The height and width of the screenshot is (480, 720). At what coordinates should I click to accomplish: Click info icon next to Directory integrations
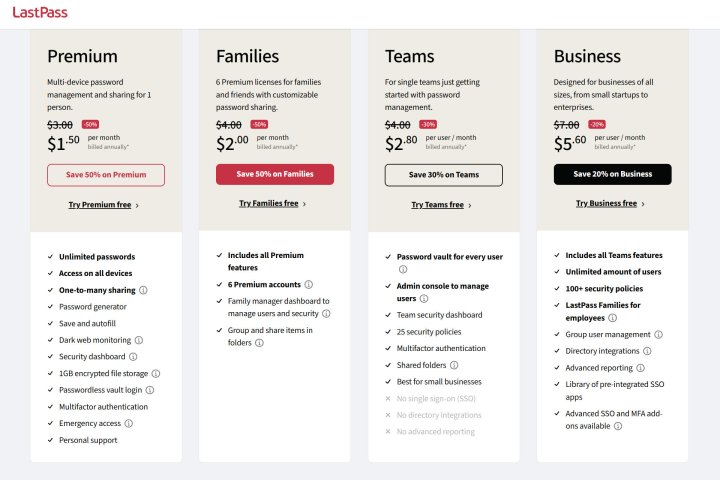click(x=647, y=351)
